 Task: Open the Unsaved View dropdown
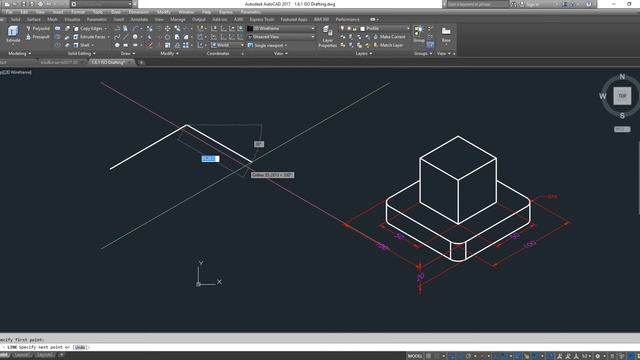[x=281, y=37]
